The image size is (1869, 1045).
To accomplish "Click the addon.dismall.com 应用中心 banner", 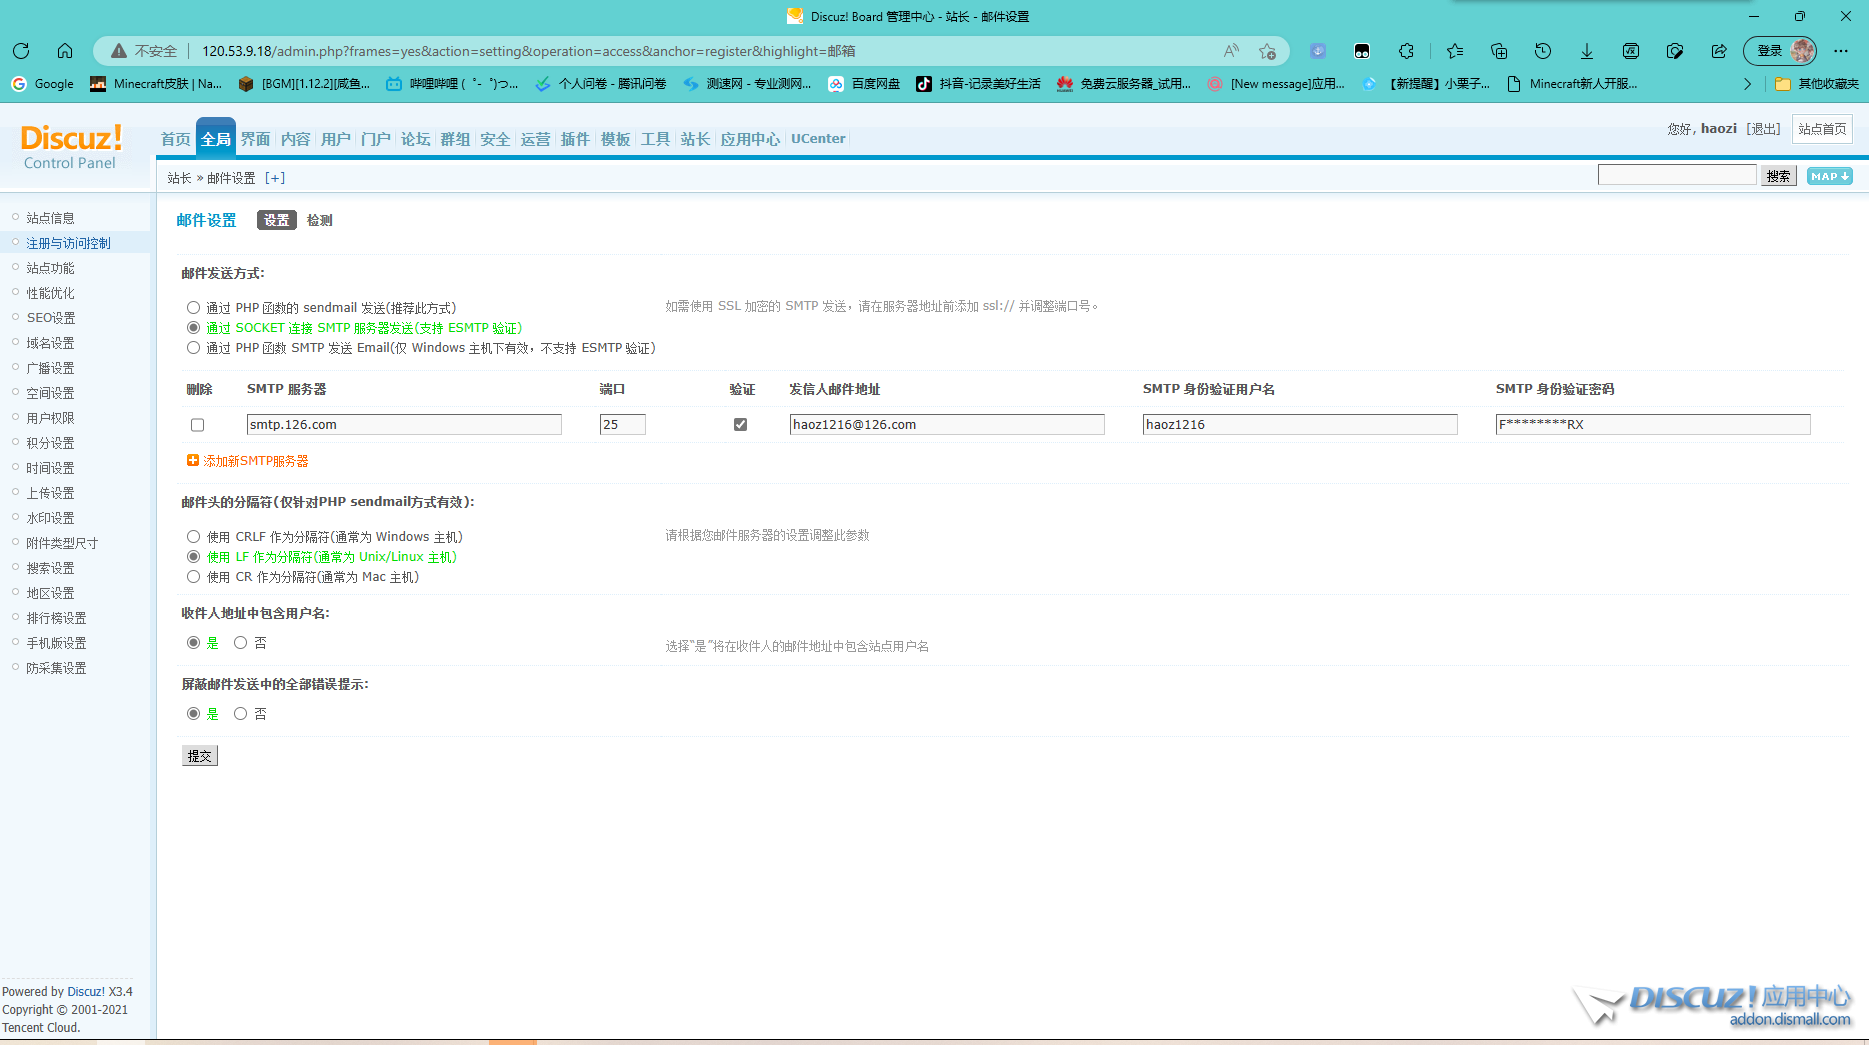I will point(1712,1006).
